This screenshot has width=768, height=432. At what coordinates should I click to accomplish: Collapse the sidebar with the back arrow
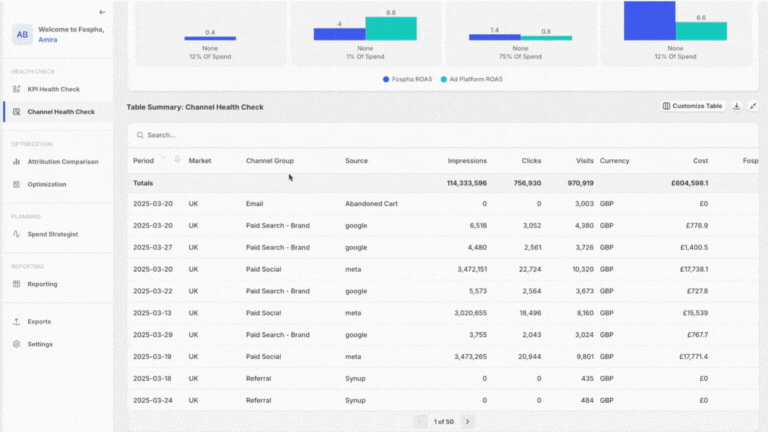[102, 12]
